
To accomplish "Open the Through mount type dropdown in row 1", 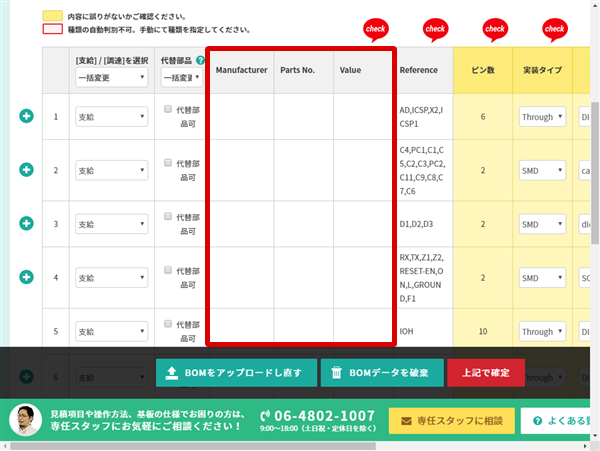I will (x=542, y=117).
